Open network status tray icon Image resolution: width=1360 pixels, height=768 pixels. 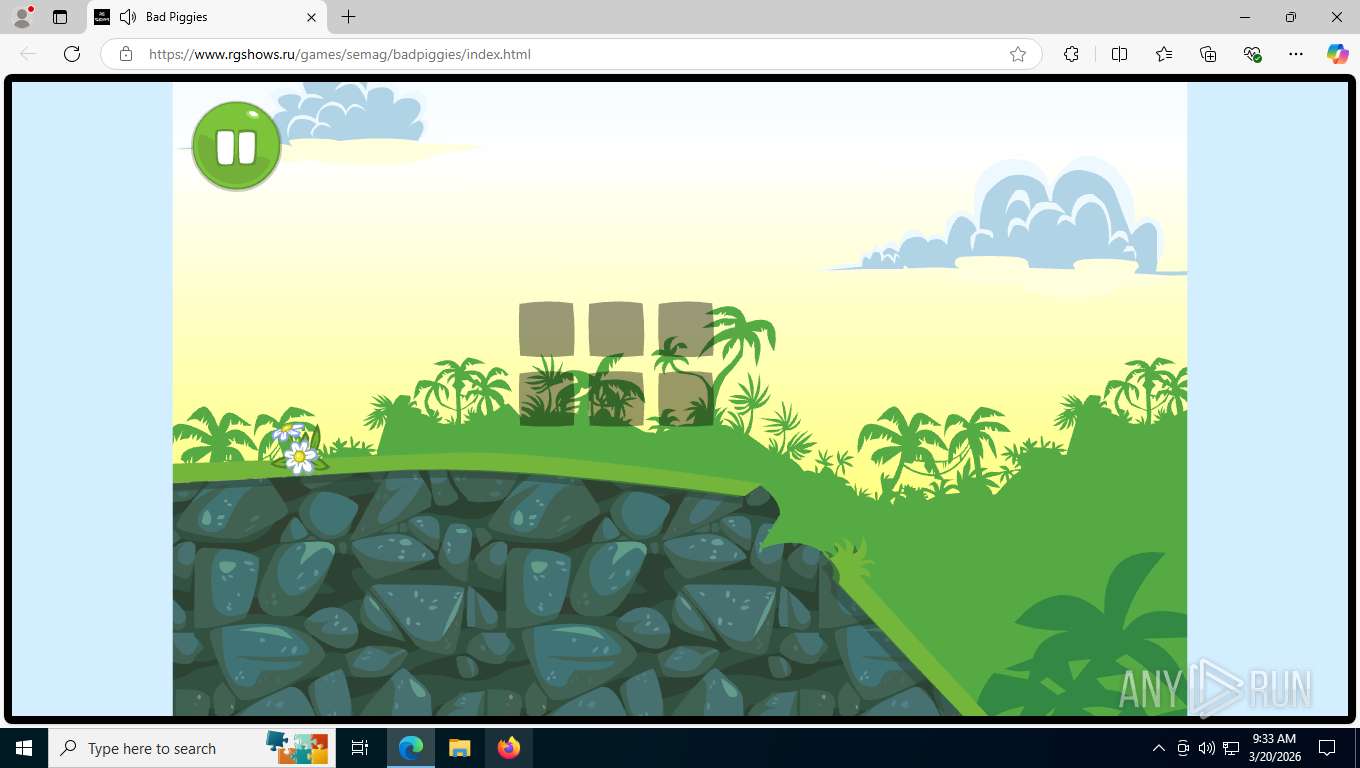1231,748
